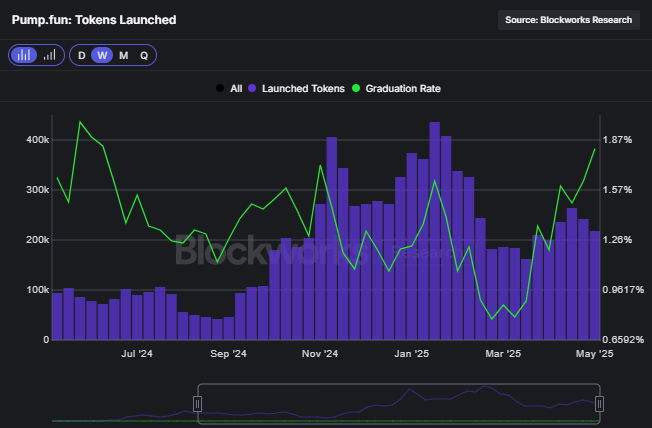The image size is (652, 428).
Task: Click the tall bar at Nov '24
Action: [x=331, y=240]
